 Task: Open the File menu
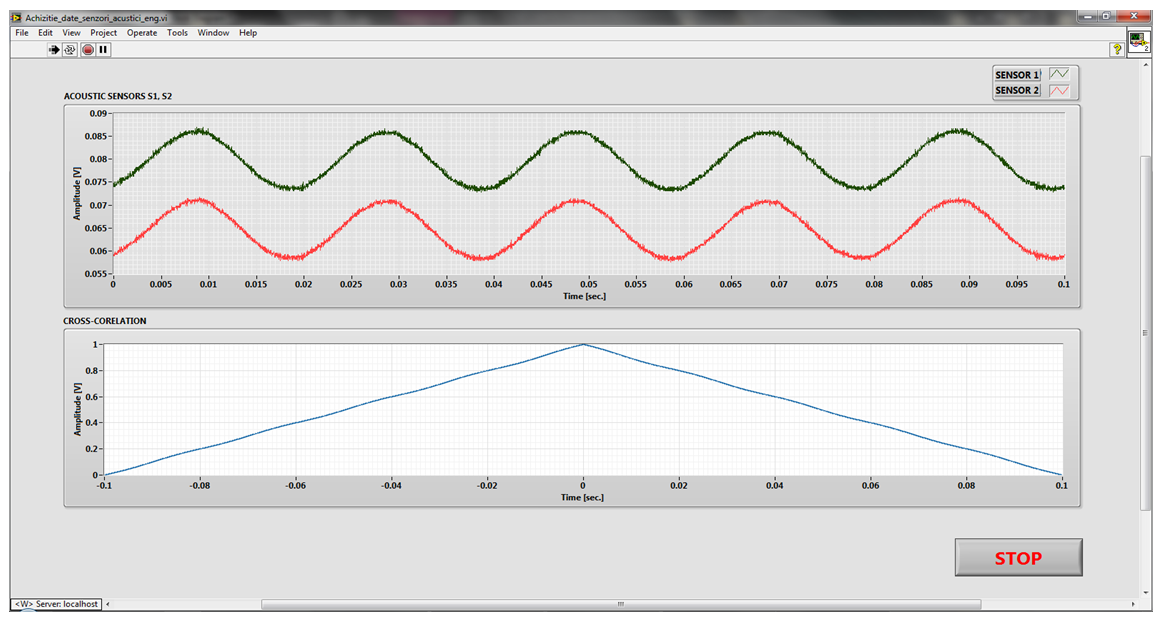pos(22,33)
